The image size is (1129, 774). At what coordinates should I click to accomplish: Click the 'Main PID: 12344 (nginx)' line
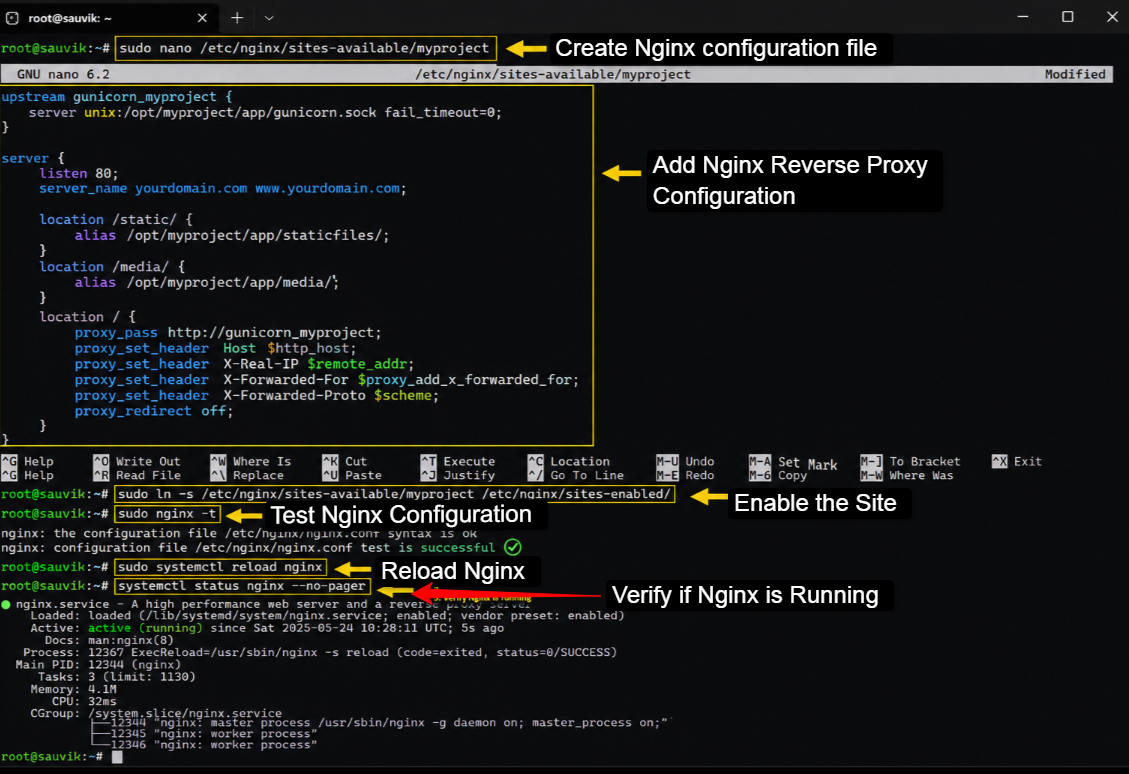tap(98, 665)
